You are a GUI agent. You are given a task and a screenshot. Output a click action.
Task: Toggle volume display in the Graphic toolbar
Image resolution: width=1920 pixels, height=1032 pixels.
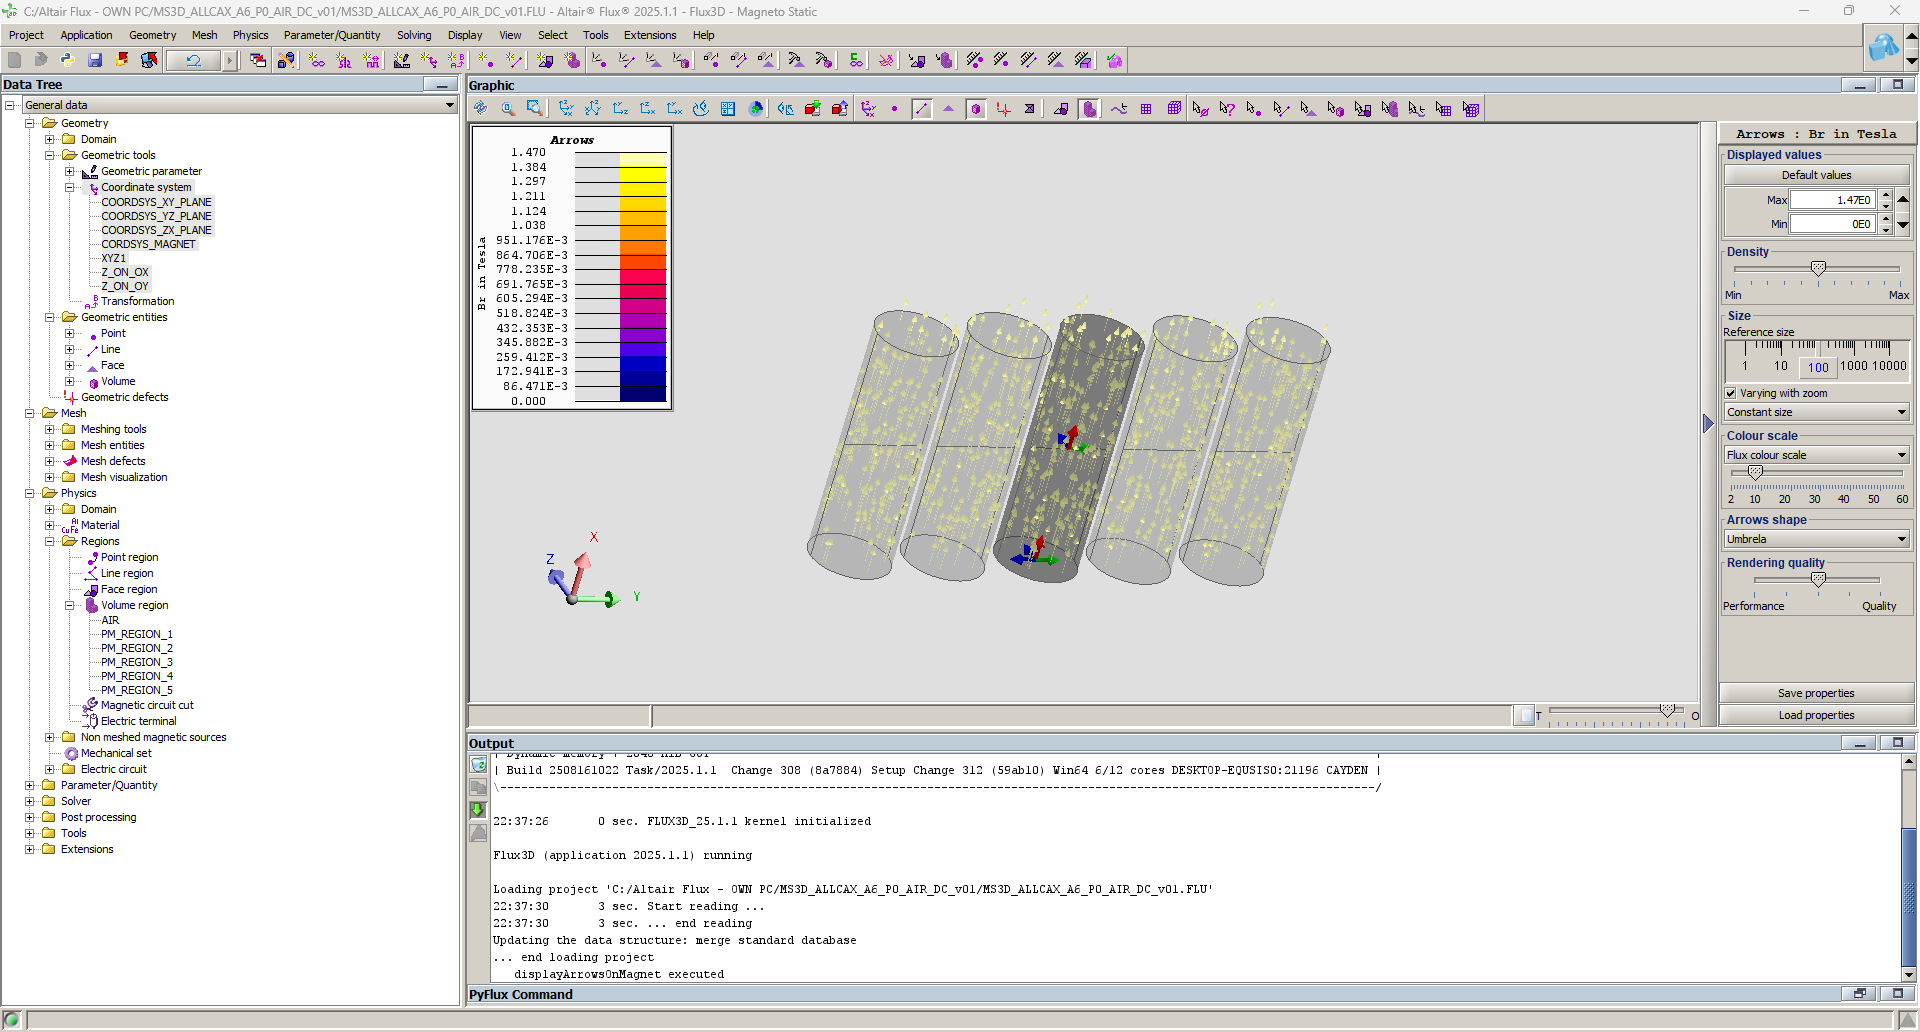coord(976,109)
